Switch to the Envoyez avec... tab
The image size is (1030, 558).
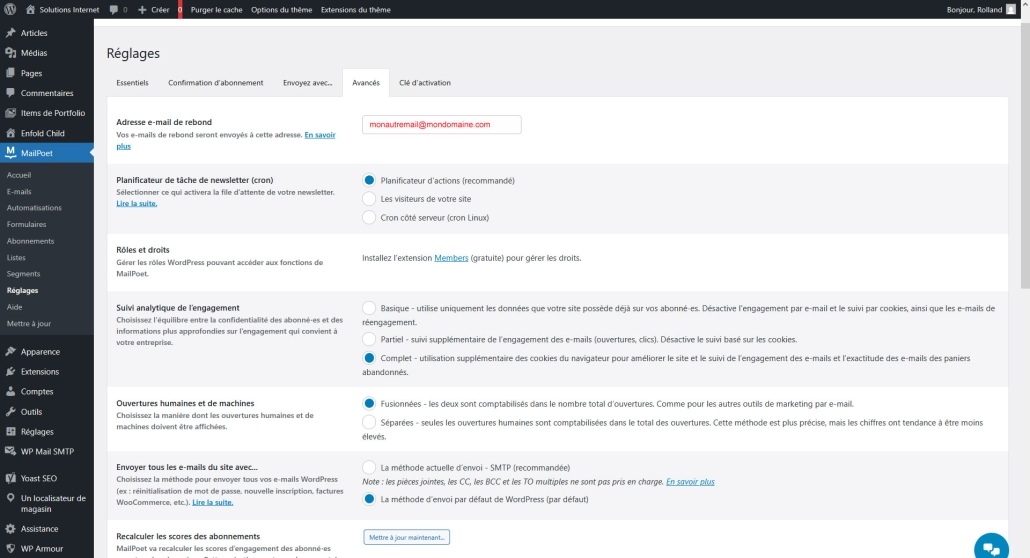(x=307, y=83)
